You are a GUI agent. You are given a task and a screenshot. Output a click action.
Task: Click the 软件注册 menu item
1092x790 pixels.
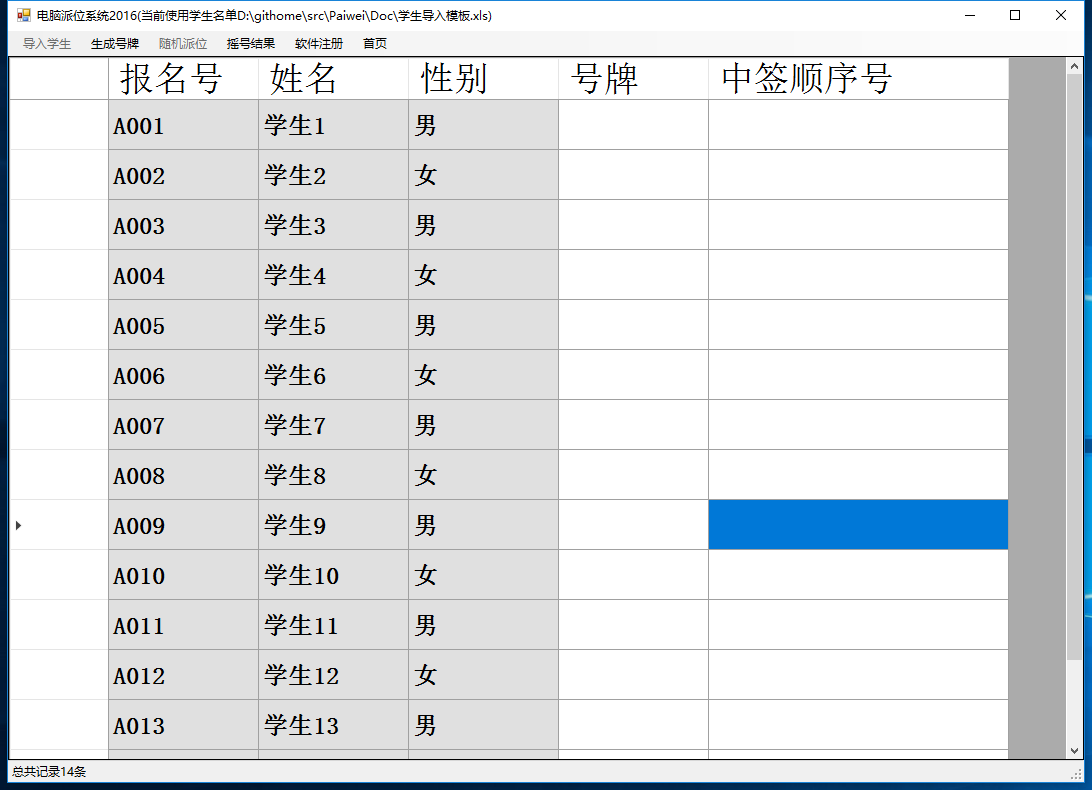[x=318, y=43]
